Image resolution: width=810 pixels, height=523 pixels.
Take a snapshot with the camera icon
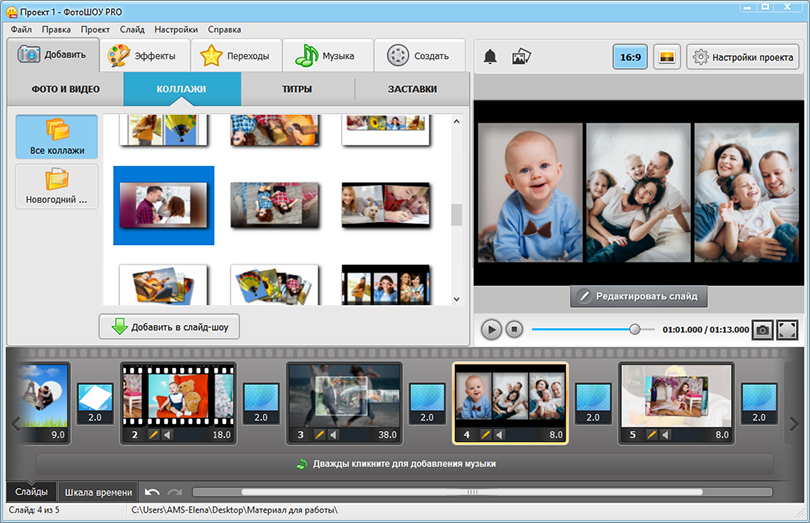tap(762, 329)
